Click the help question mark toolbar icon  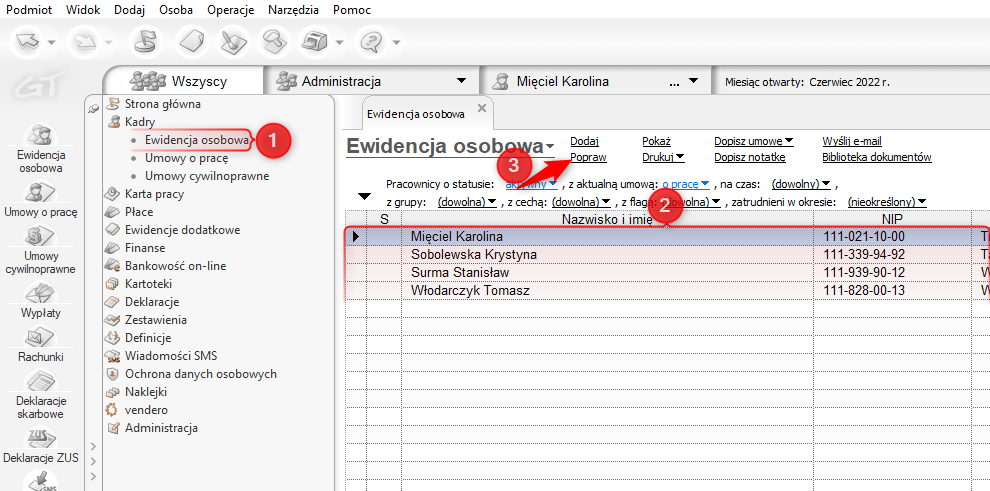click(x=372, y=42)
